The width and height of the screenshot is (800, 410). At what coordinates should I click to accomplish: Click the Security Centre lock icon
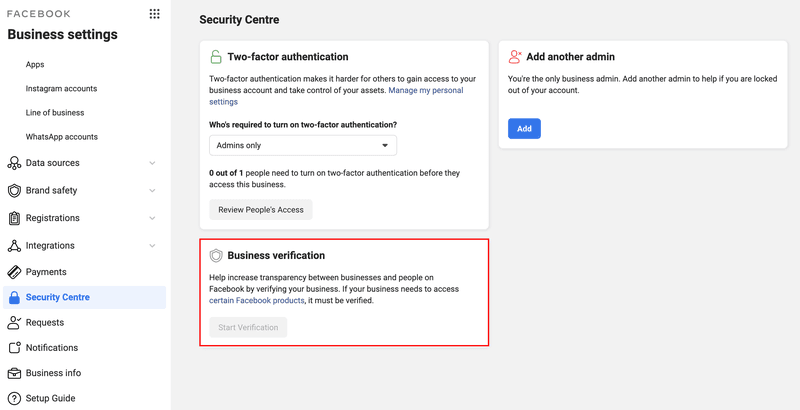14,297
